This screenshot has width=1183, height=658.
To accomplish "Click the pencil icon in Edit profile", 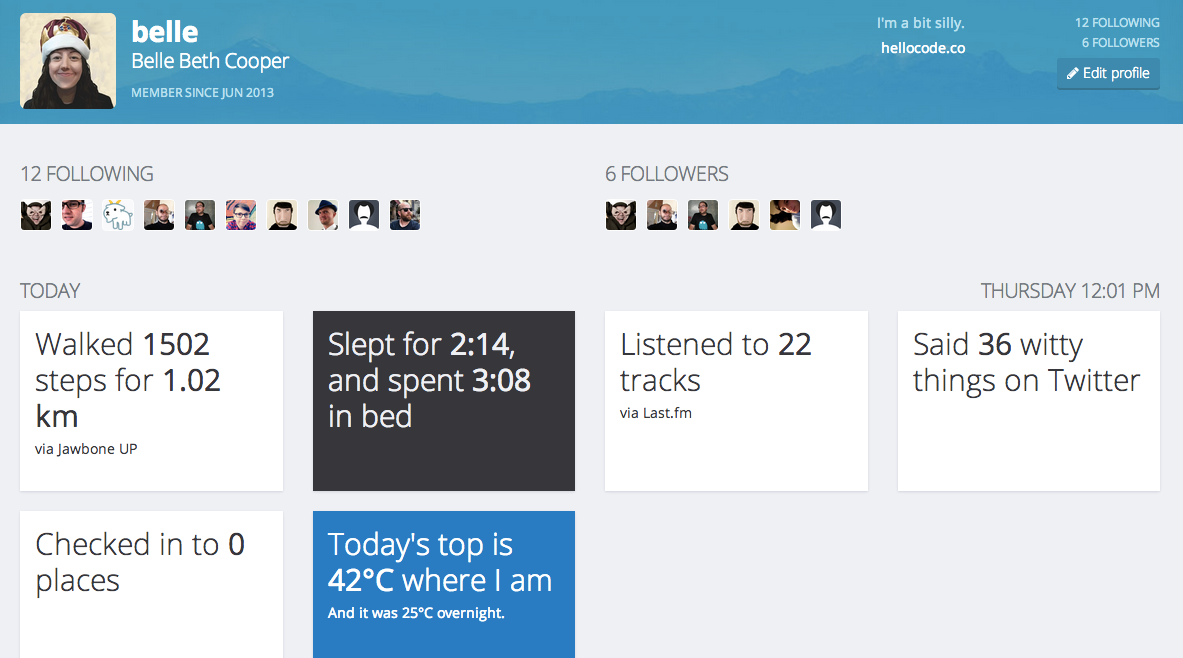I will tap(1072, 73).
